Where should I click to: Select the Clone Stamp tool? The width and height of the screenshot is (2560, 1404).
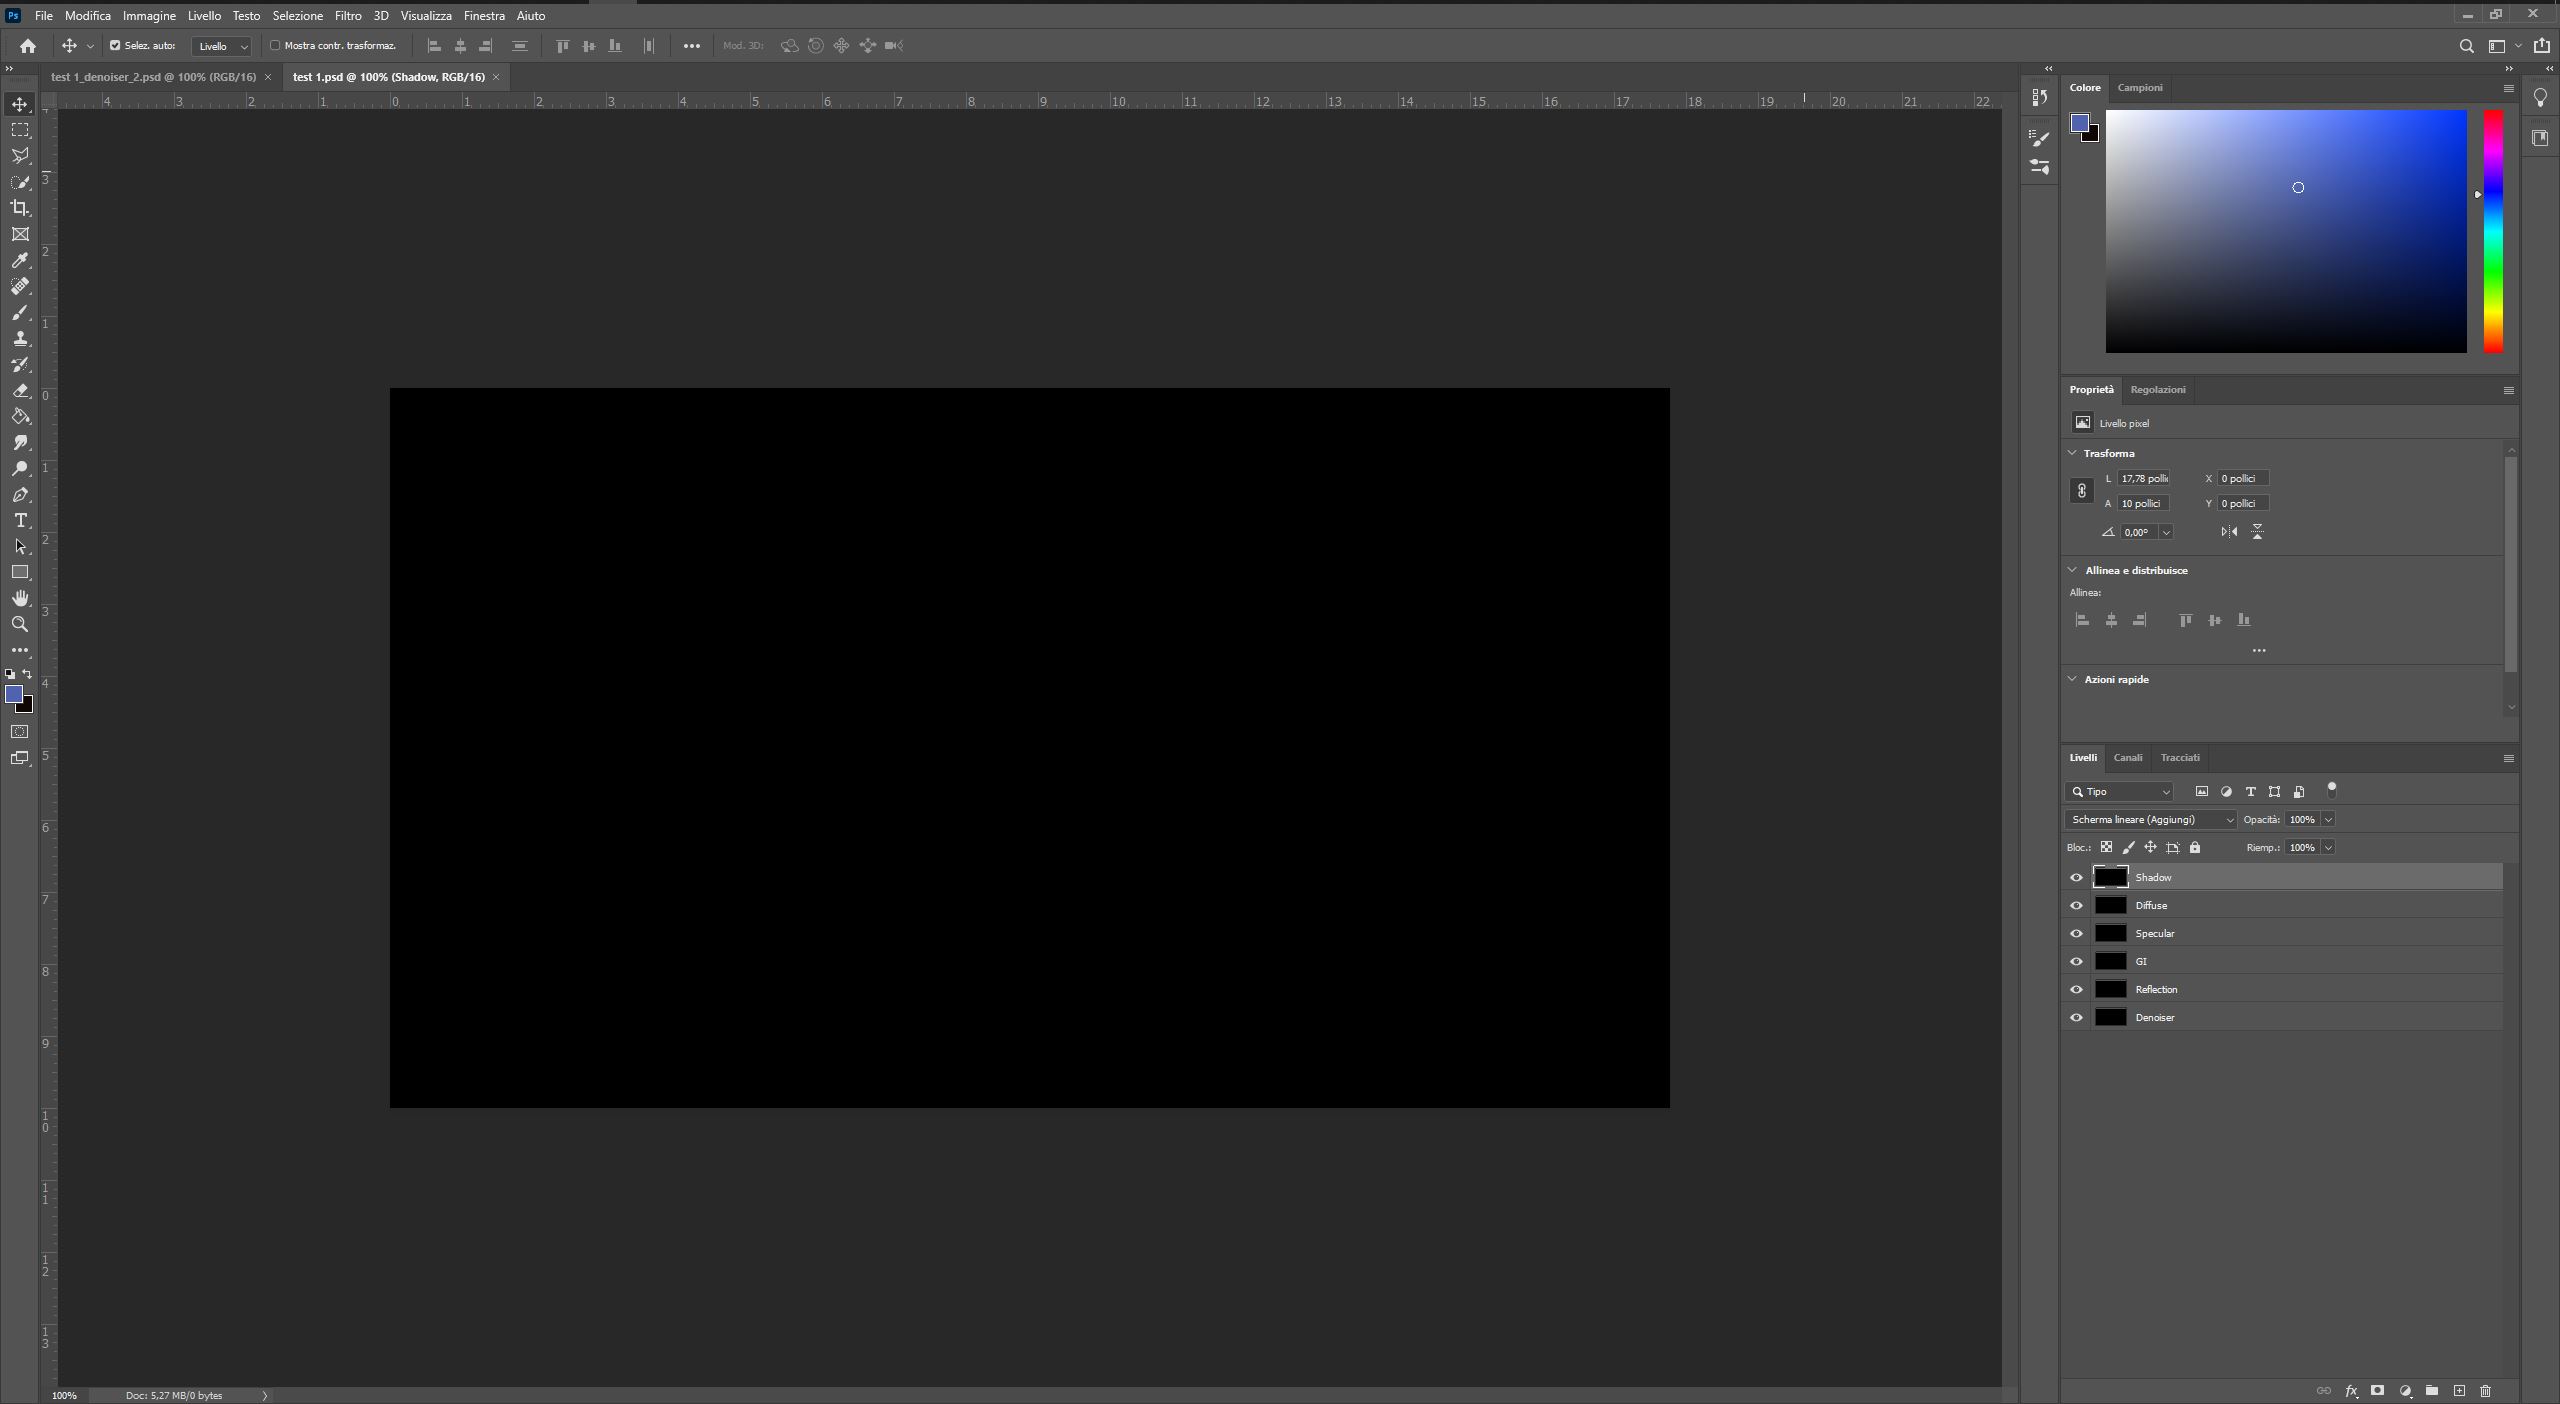20,339
